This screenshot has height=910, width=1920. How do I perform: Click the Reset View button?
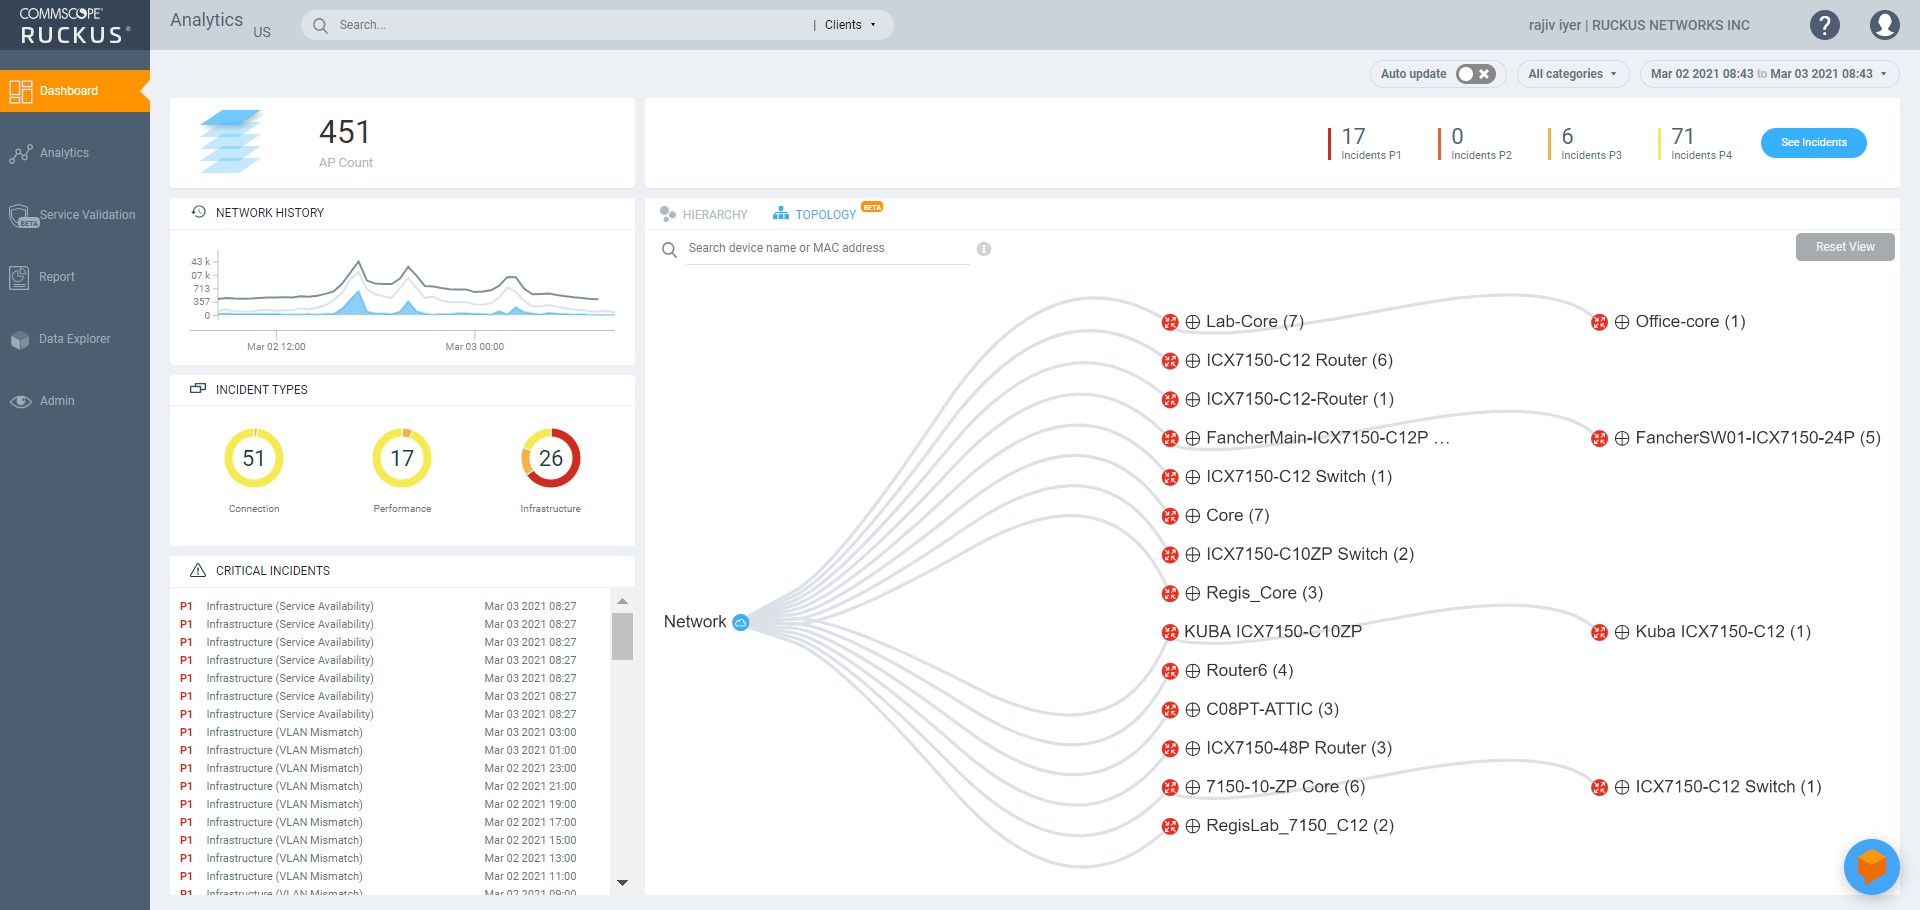tap(1845, 247)
